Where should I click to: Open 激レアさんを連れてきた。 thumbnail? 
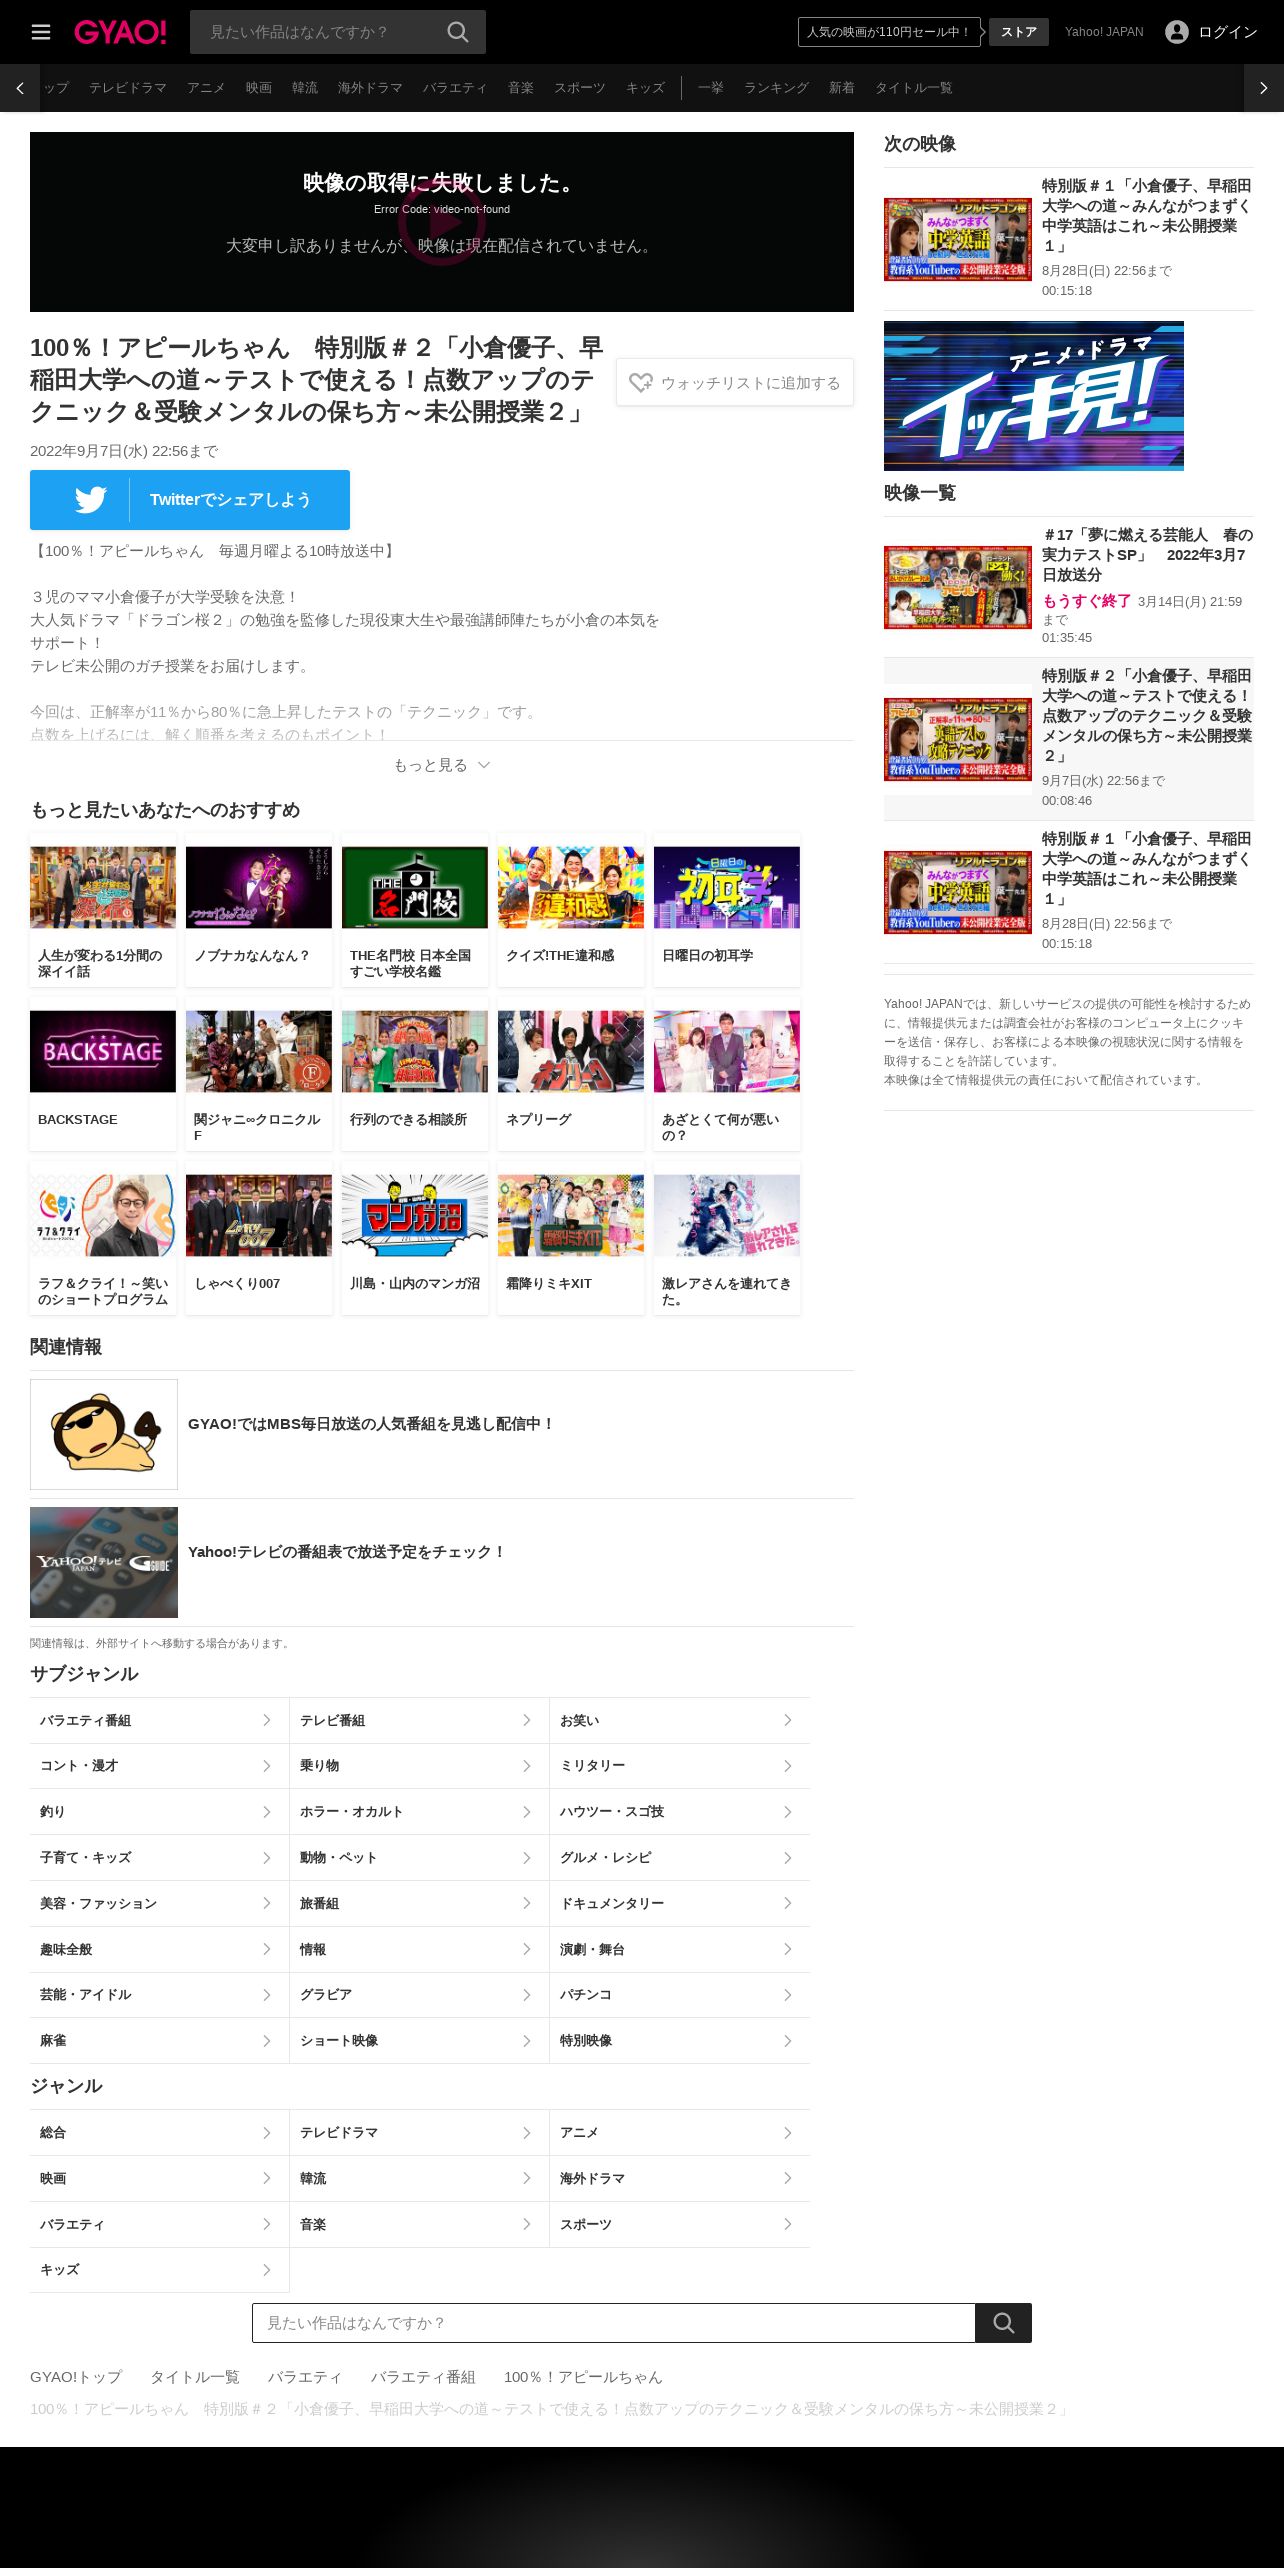727,1216
